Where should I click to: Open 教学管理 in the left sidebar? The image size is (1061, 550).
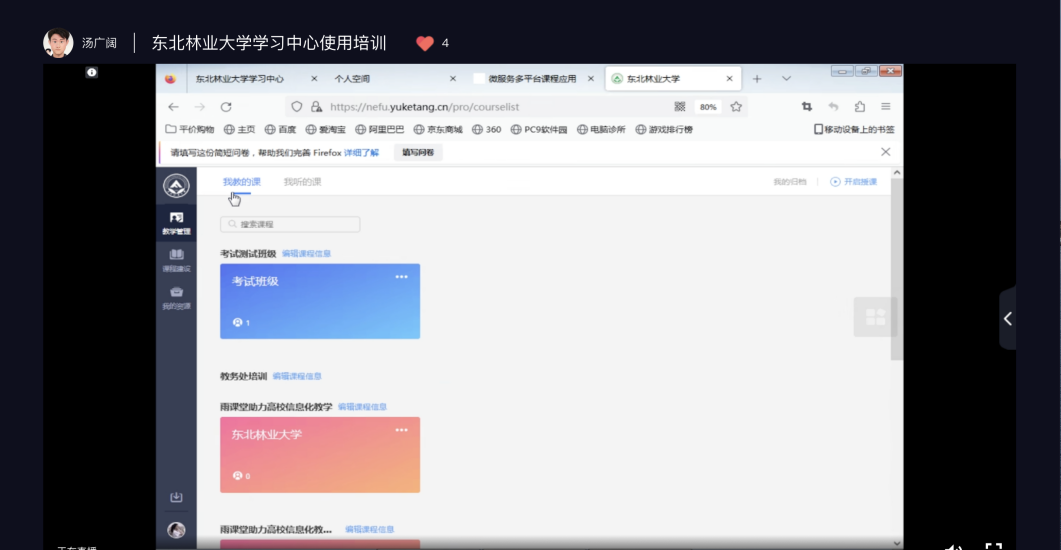point(176,222)
